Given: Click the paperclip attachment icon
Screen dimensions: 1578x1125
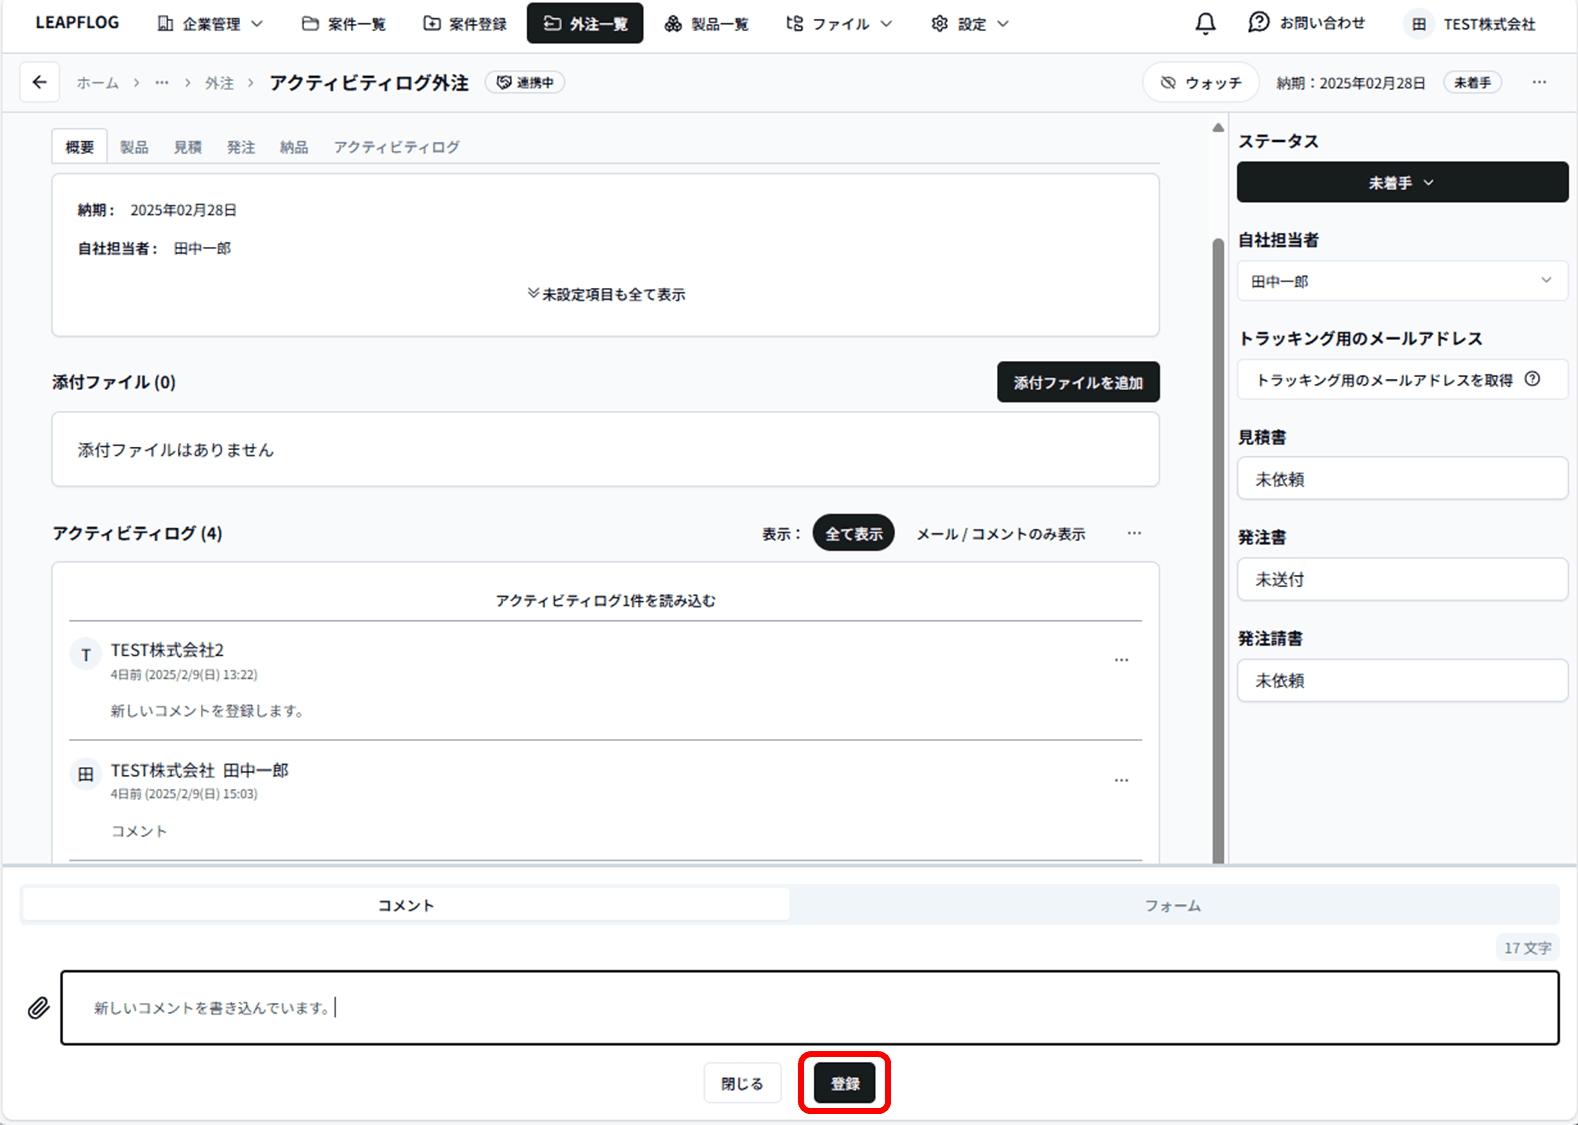Looking at the screenshot, I should (38, 1007).
